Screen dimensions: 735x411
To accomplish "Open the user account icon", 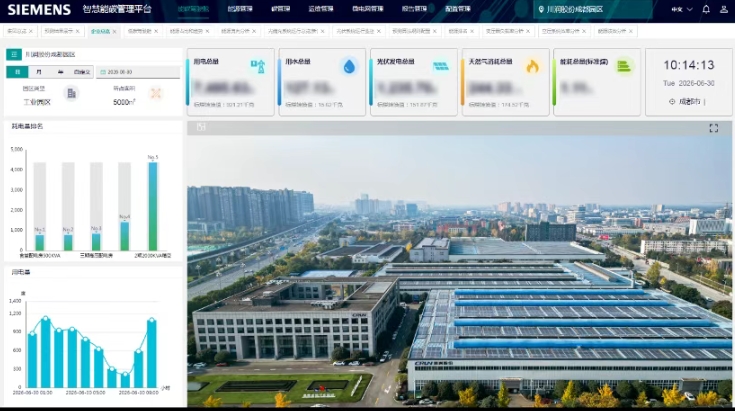I will coord(724,9).
